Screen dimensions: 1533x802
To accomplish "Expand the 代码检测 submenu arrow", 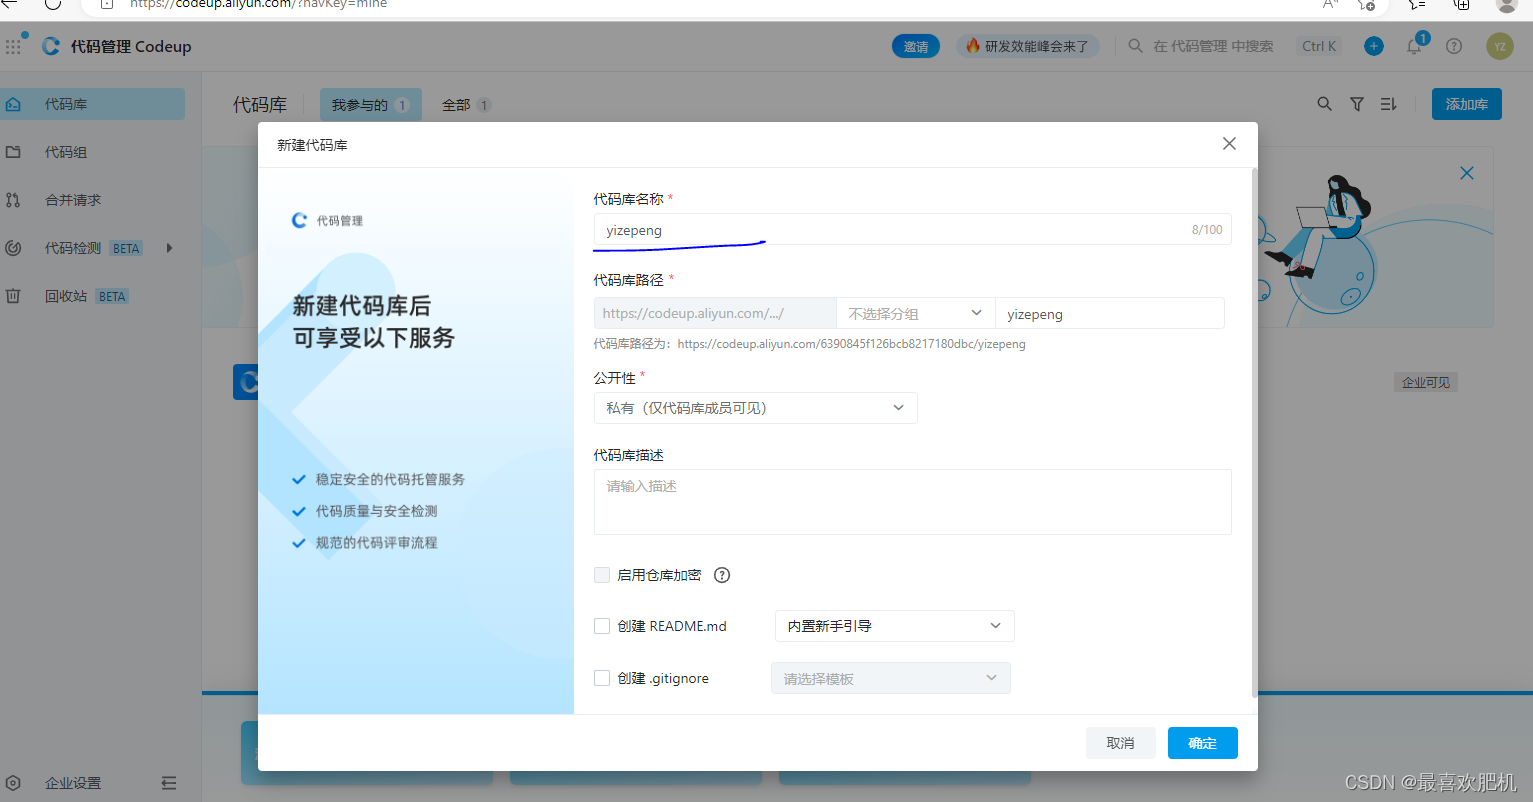I will pos(170,248).
